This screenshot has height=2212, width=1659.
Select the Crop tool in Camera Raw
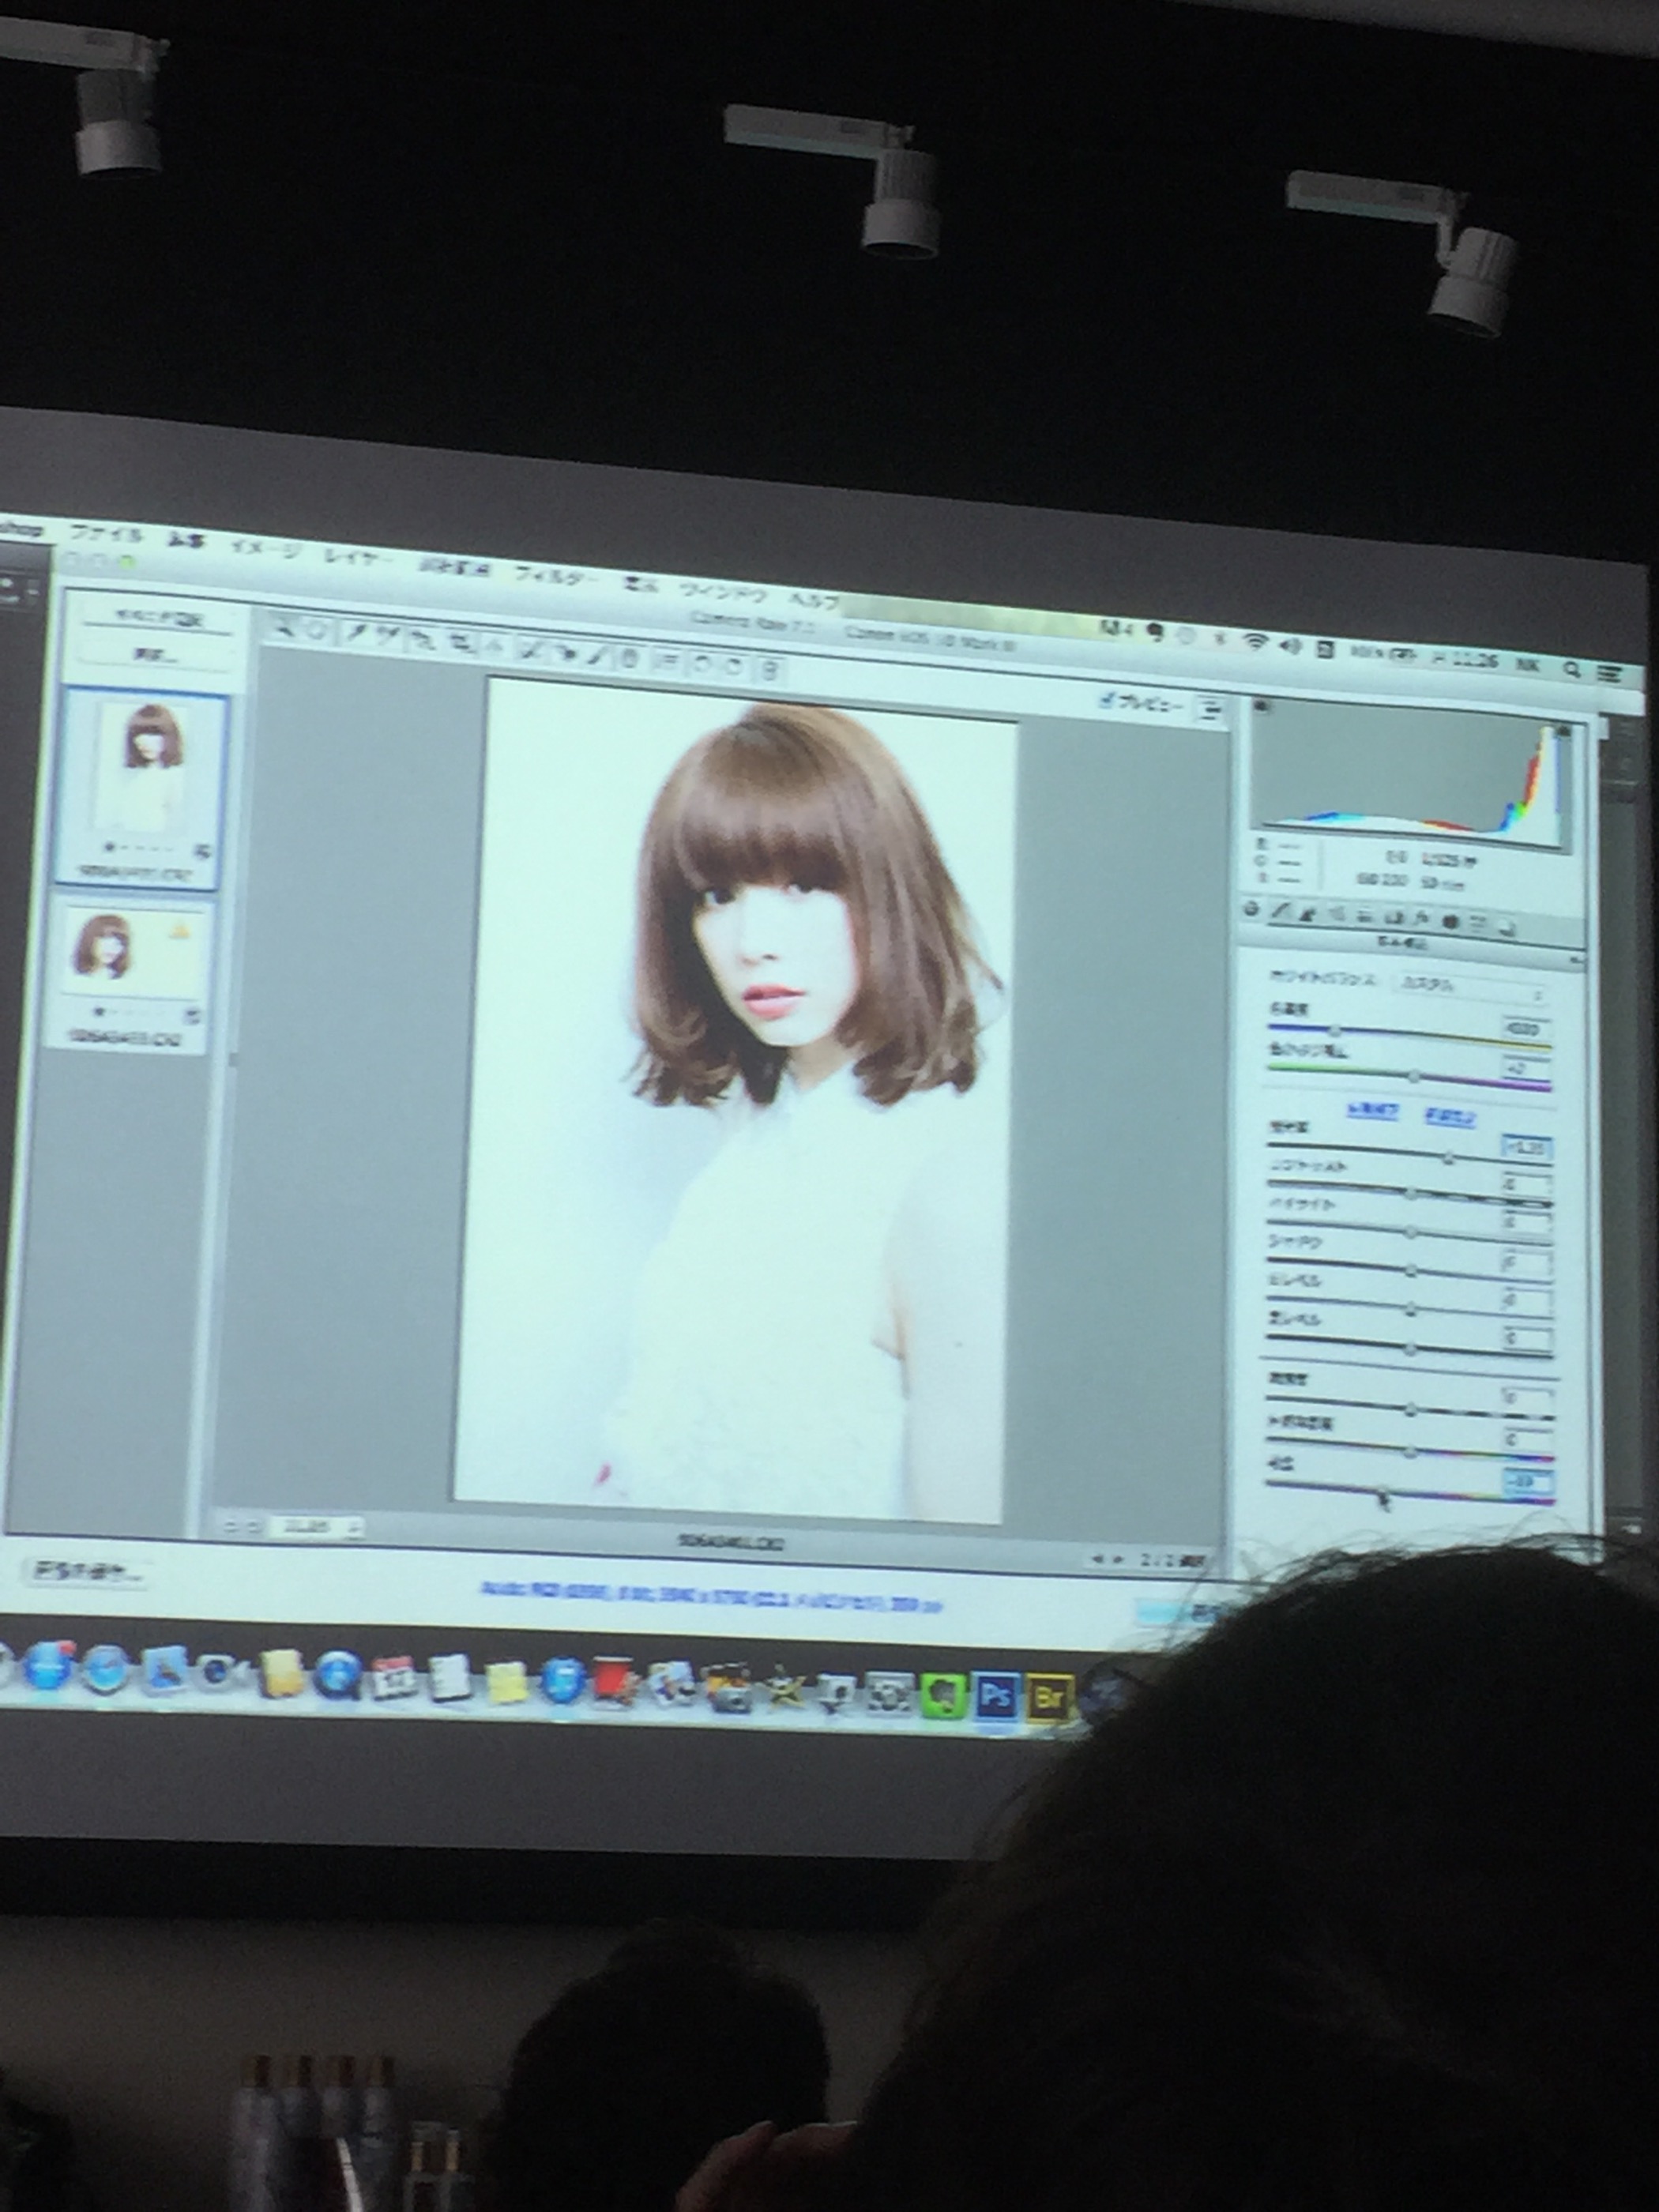(462, 644)
